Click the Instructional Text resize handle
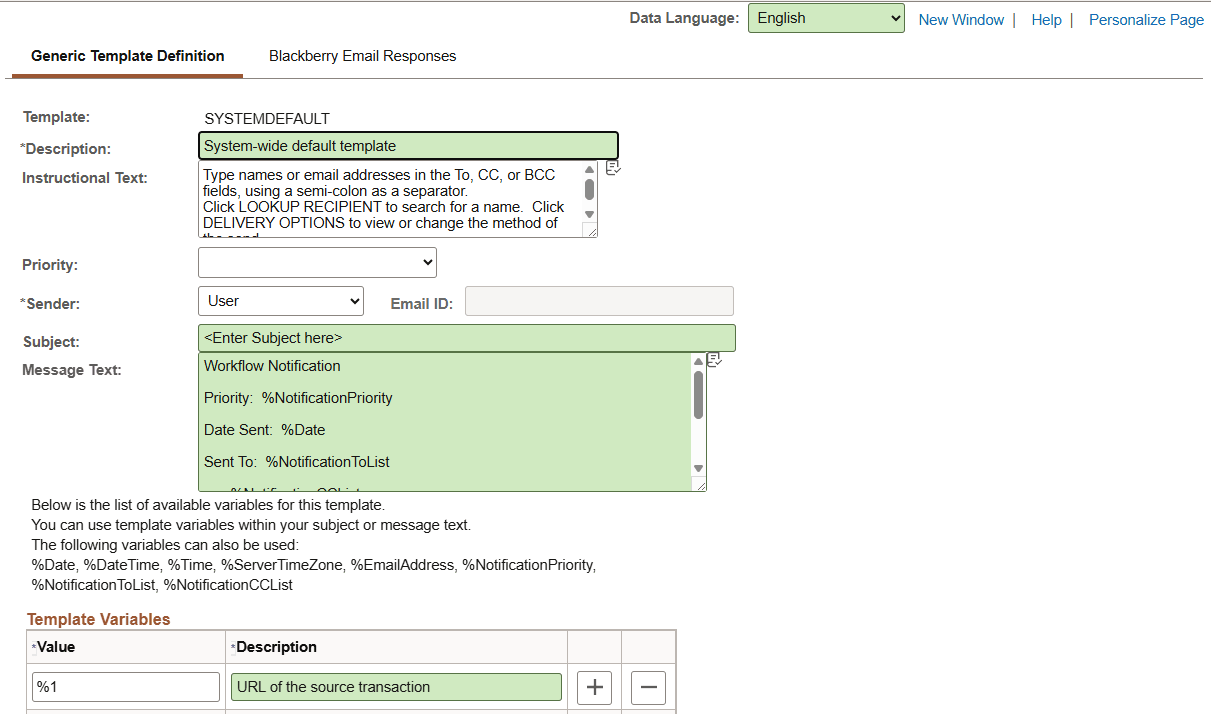 coord(593,231)
